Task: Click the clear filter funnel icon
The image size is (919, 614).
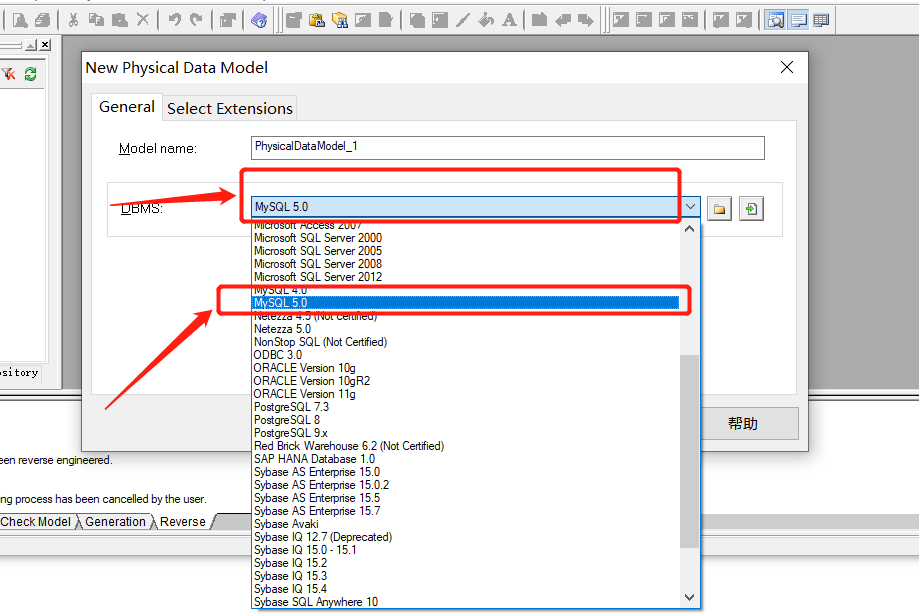Action: [x=9, y=74]
